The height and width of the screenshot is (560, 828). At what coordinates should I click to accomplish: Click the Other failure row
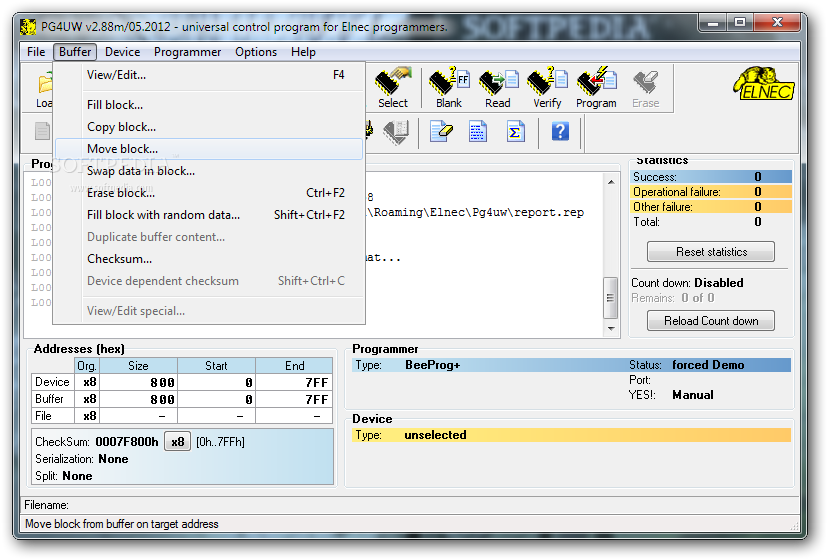(711, 207)
